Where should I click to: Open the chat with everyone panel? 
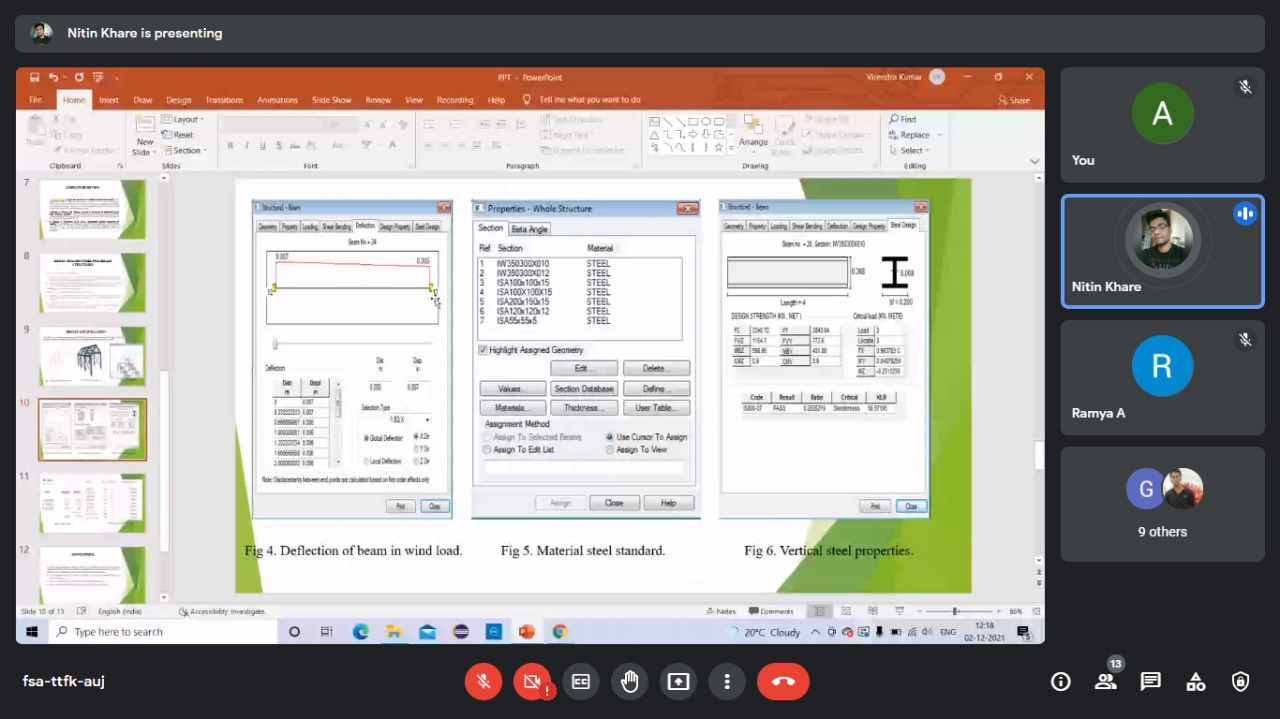coord(1151,682)
